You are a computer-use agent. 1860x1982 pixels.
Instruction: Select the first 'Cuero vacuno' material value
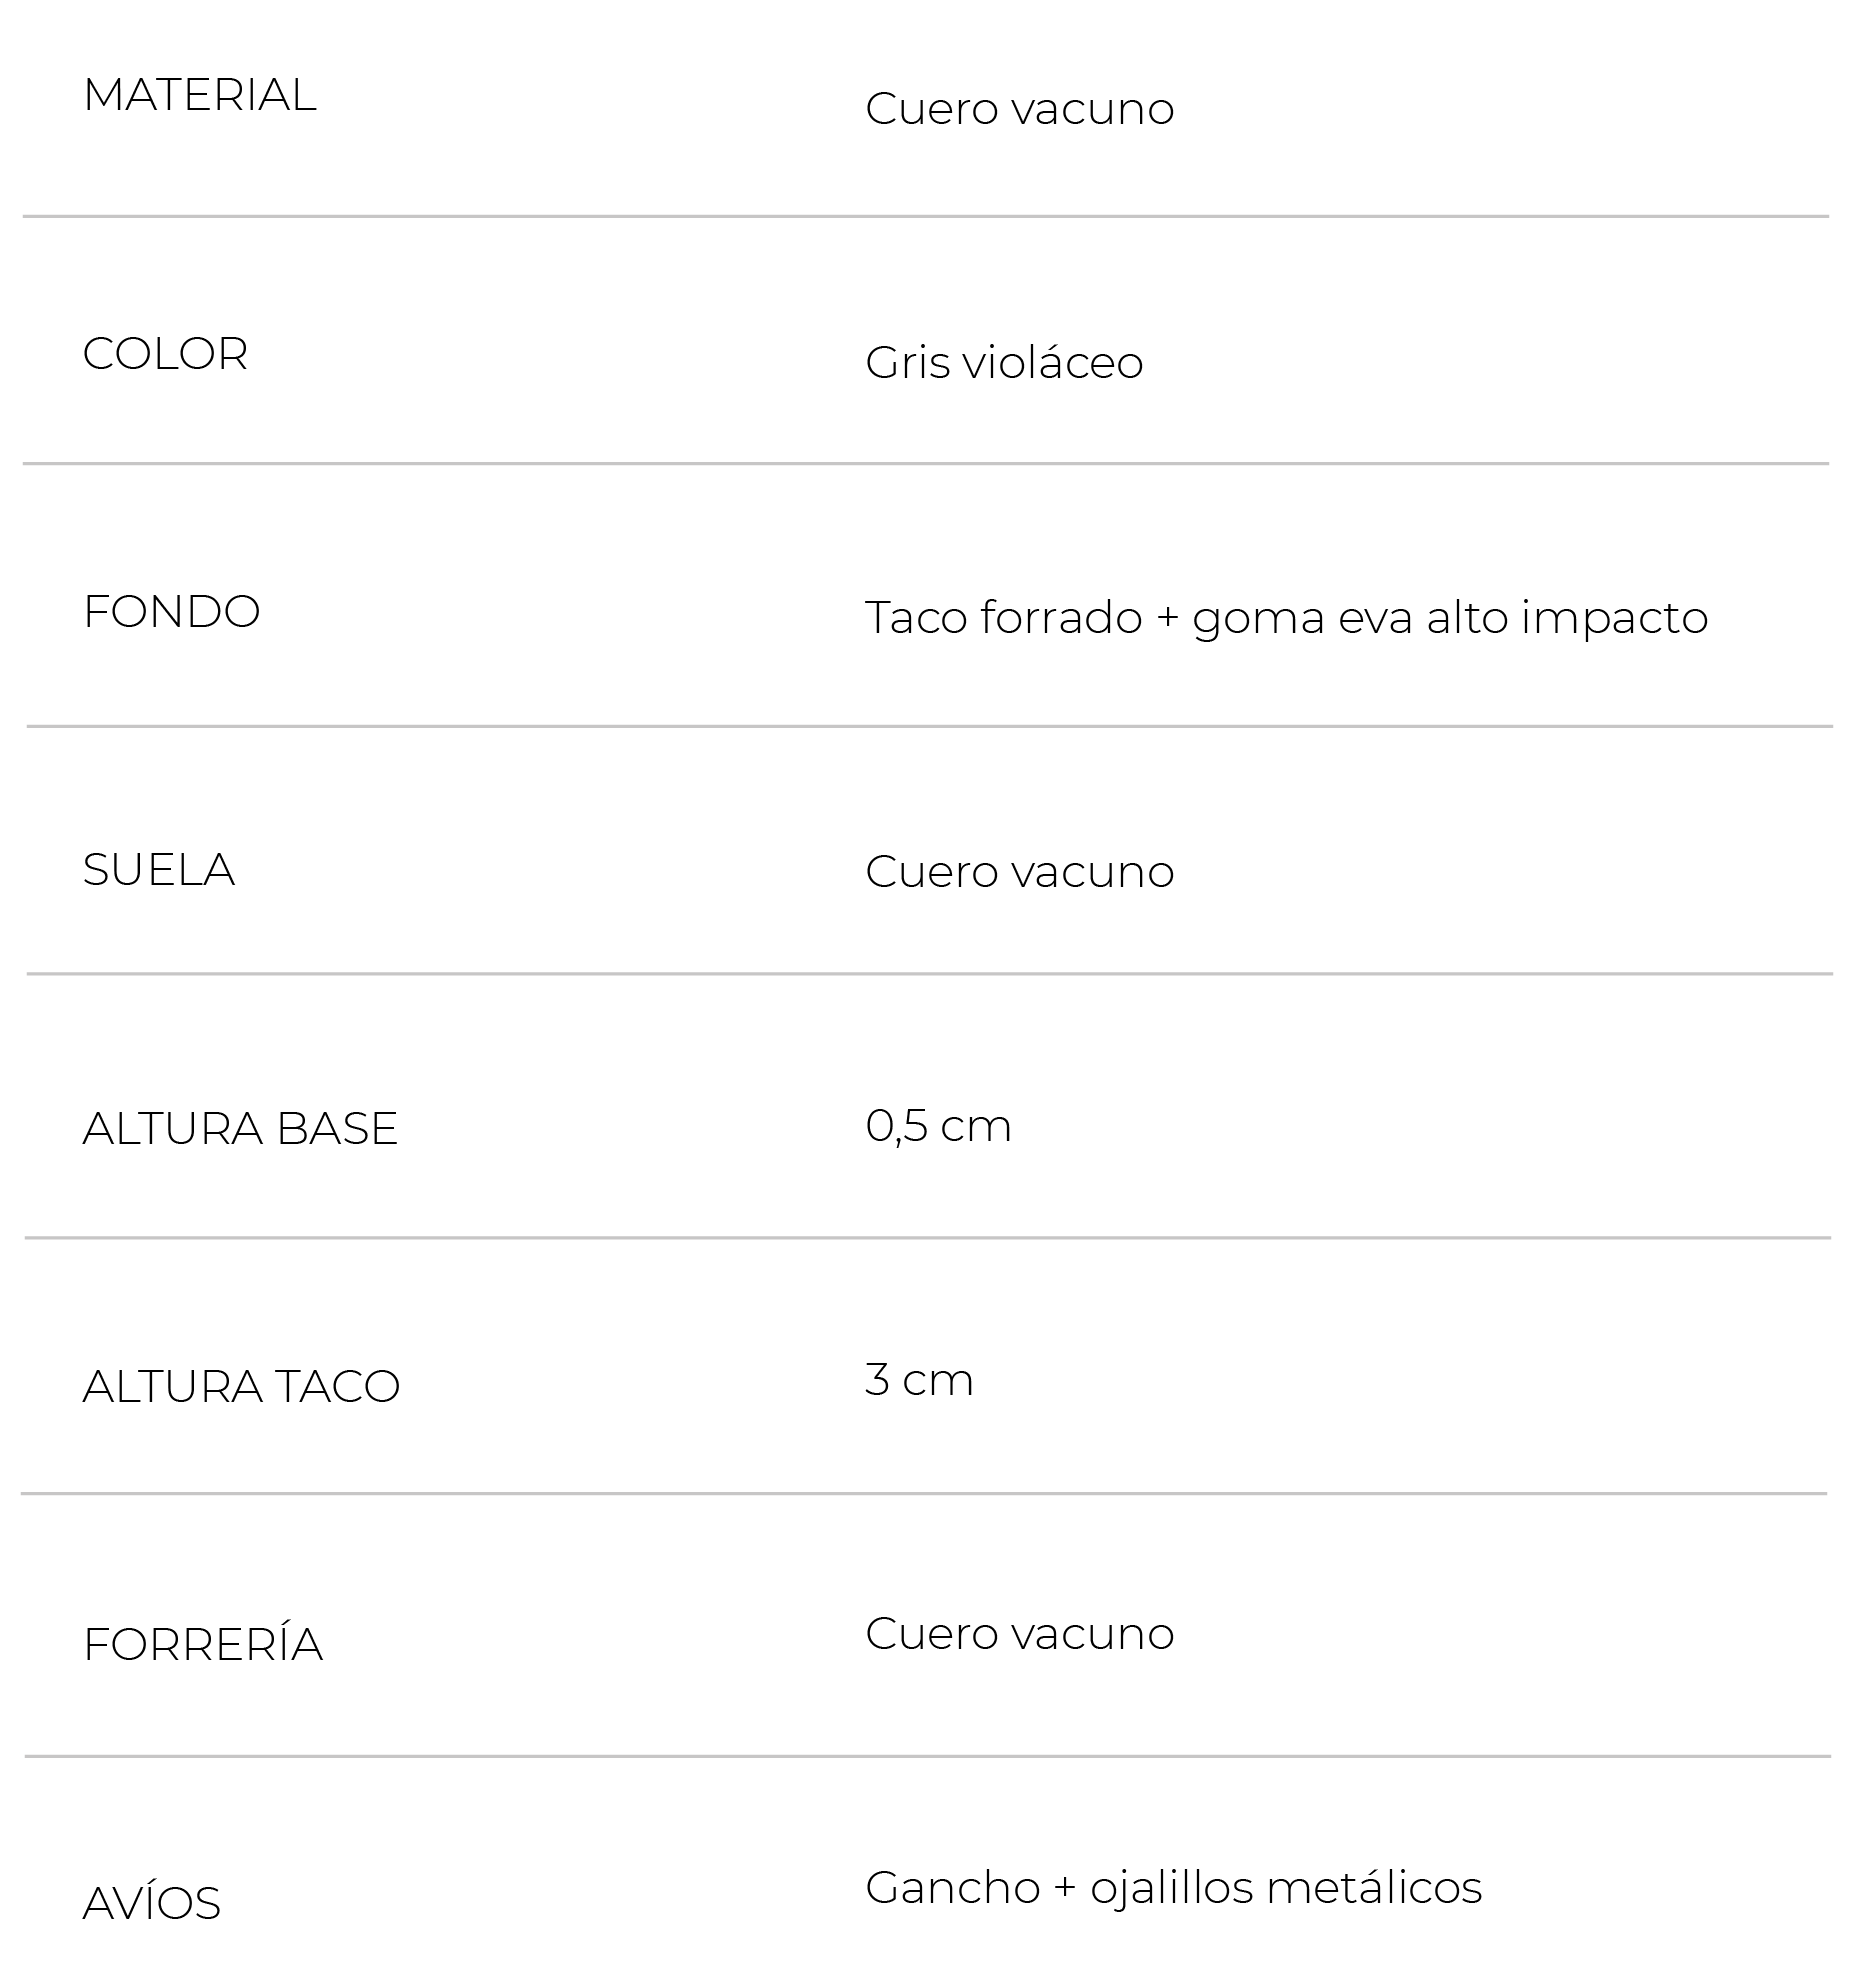[1019, 108]
